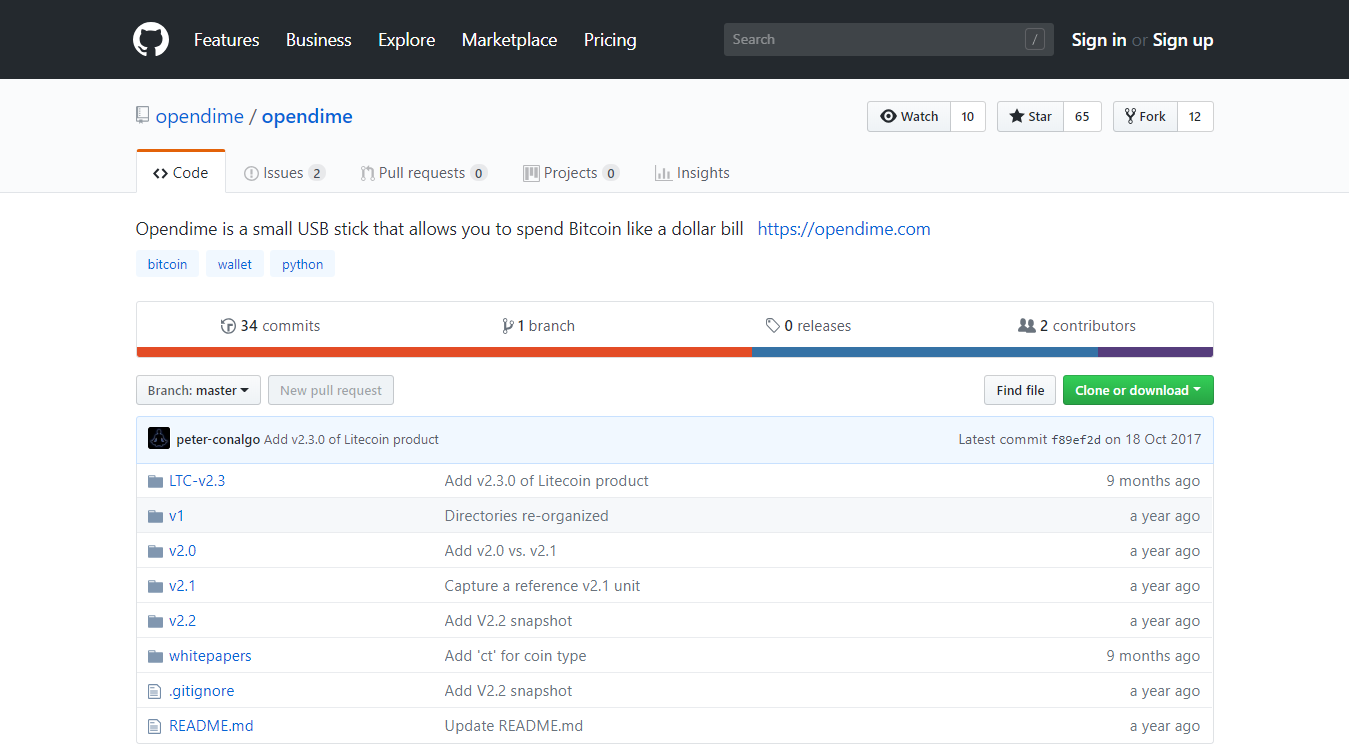Go to the Projects tab
Screen dimensions: 1349x751
(571, 173)
